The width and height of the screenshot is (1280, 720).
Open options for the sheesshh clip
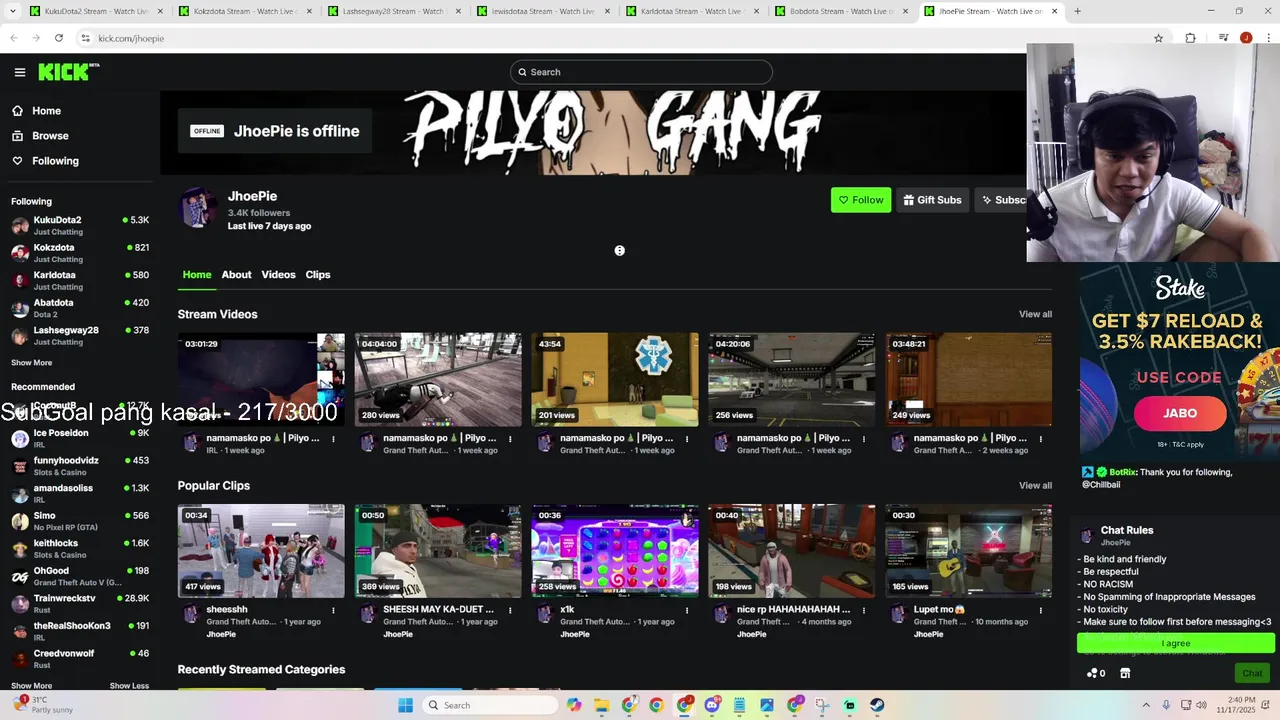[x=333, y=610]
